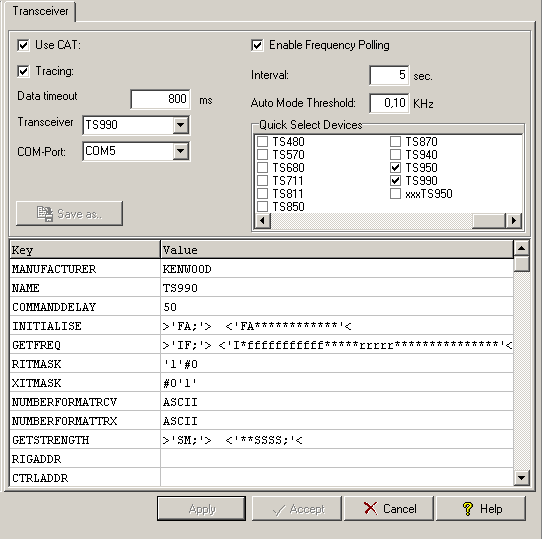Select the GETFREQ key cell

(x=85, y=345)
